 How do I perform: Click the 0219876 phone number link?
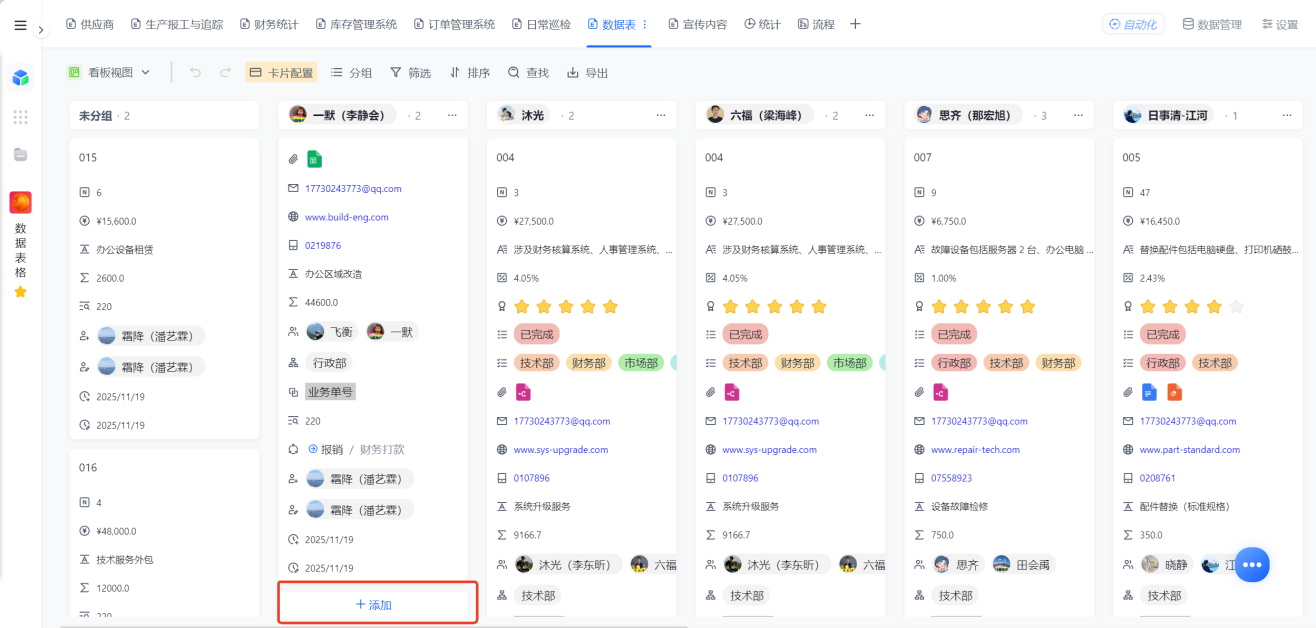tap(323, 245)
